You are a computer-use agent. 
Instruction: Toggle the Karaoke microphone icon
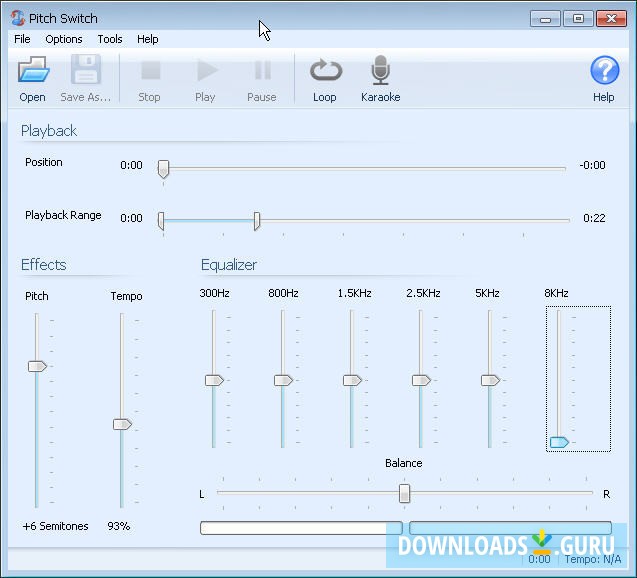(380, 70)
